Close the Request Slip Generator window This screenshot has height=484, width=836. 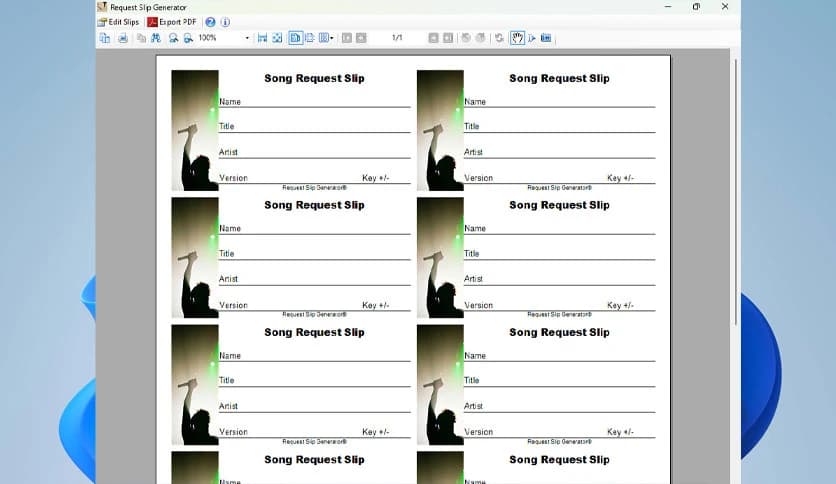pos(725,7)
